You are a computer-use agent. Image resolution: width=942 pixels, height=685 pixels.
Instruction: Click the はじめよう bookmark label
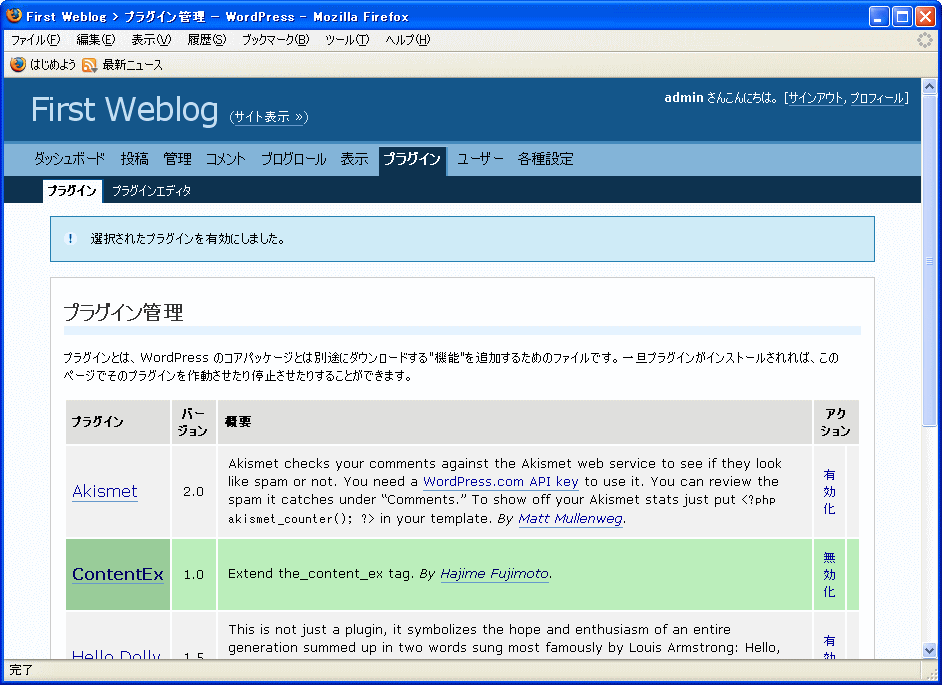(53, 65)
